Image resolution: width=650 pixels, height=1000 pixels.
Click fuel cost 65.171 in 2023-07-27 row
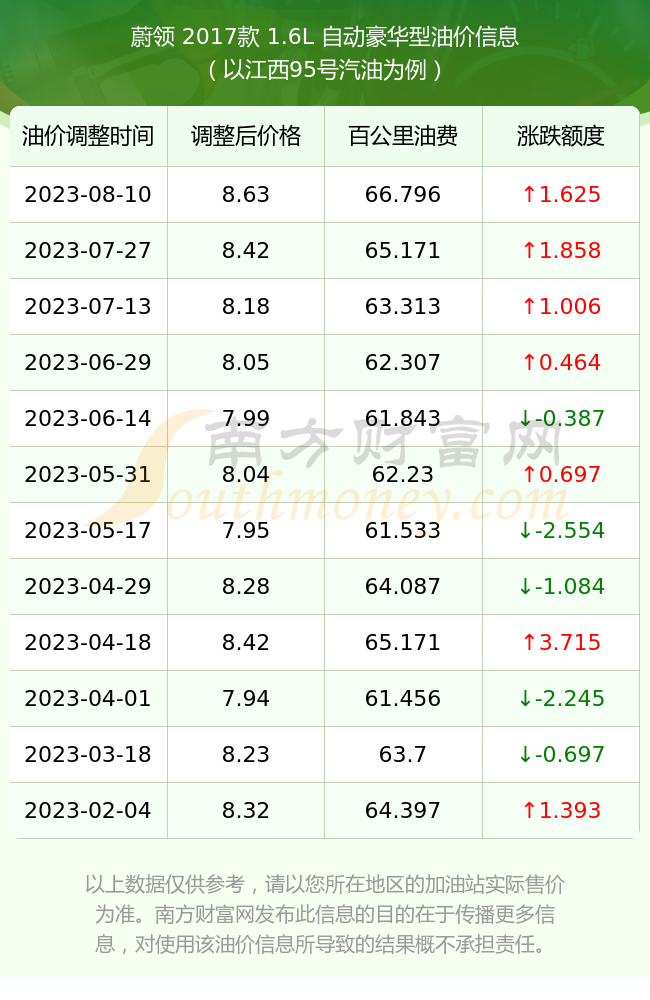403,251
